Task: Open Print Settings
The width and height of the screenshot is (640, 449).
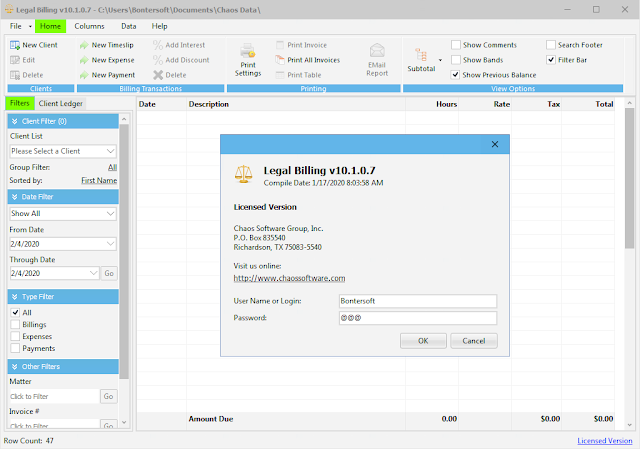Action: tap(248, 60)
